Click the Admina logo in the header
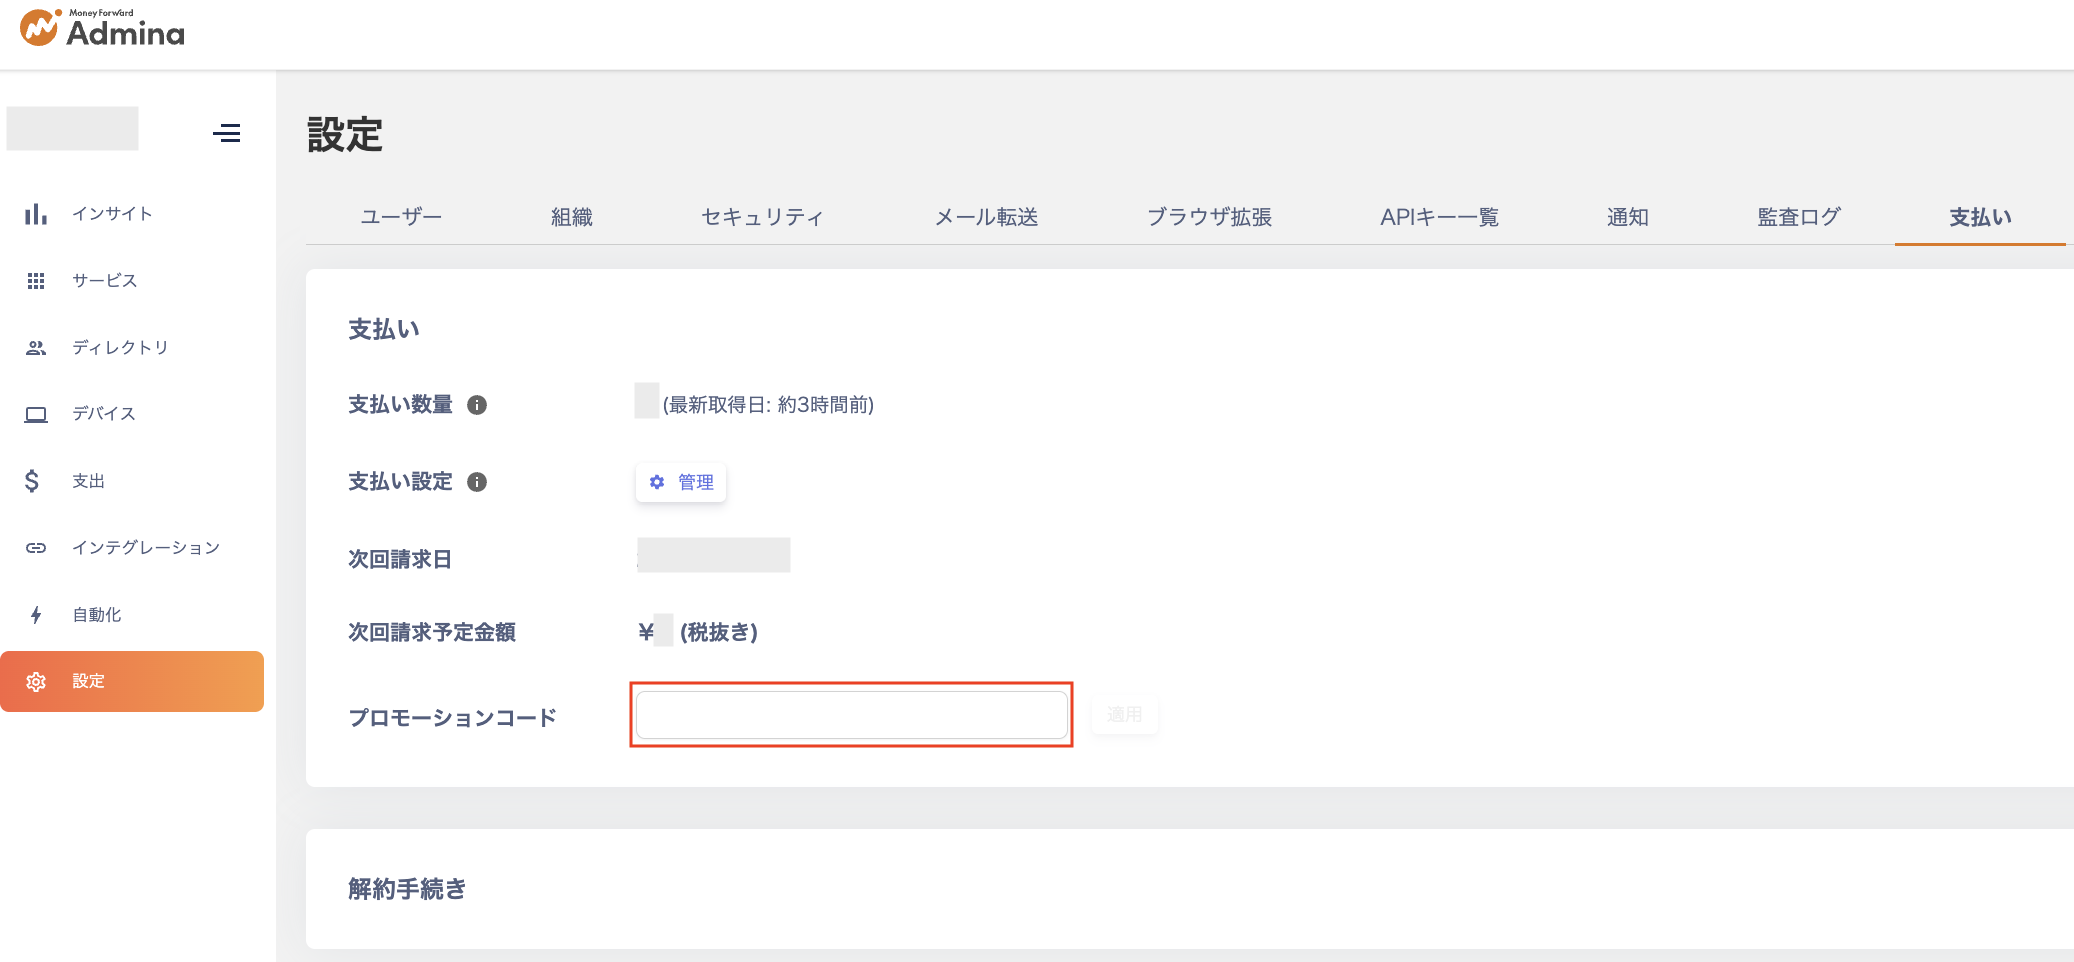This screenshot has height=962, width=2074. tap(103, 28)
